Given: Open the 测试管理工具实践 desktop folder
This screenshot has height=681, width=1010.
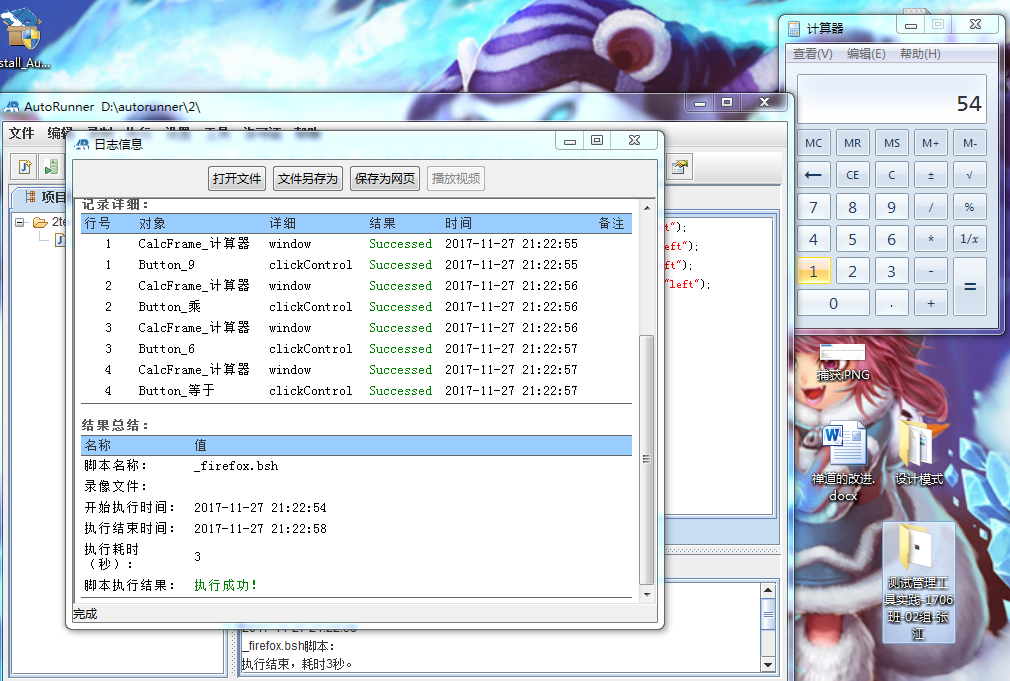Looking at the screenshot, I should pos(918,582).
